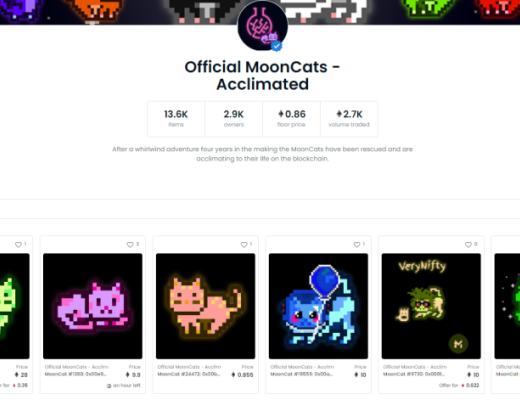Click heart icon on blue balloon MoonCat
Viewport: 520px width, 400px height.
(356, 245)
